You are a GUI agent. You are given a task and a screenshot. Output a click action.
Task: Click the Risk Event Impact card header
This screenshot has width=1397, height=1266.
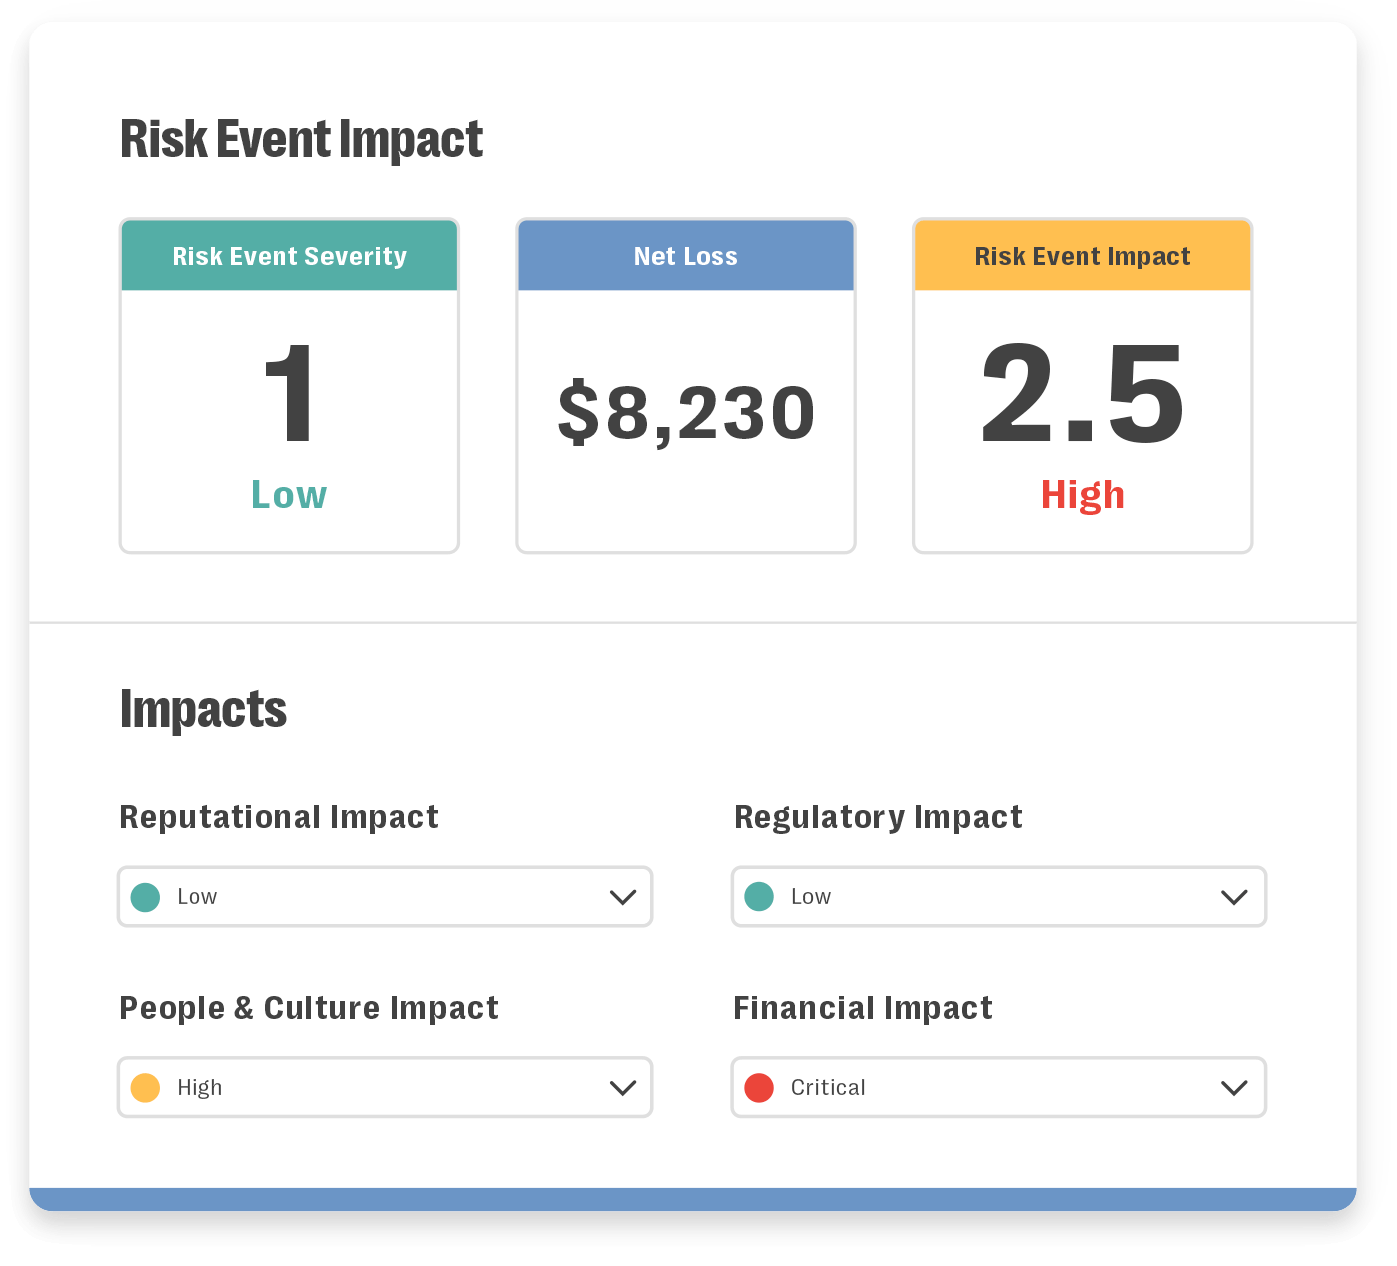[x=1082, y=256]
